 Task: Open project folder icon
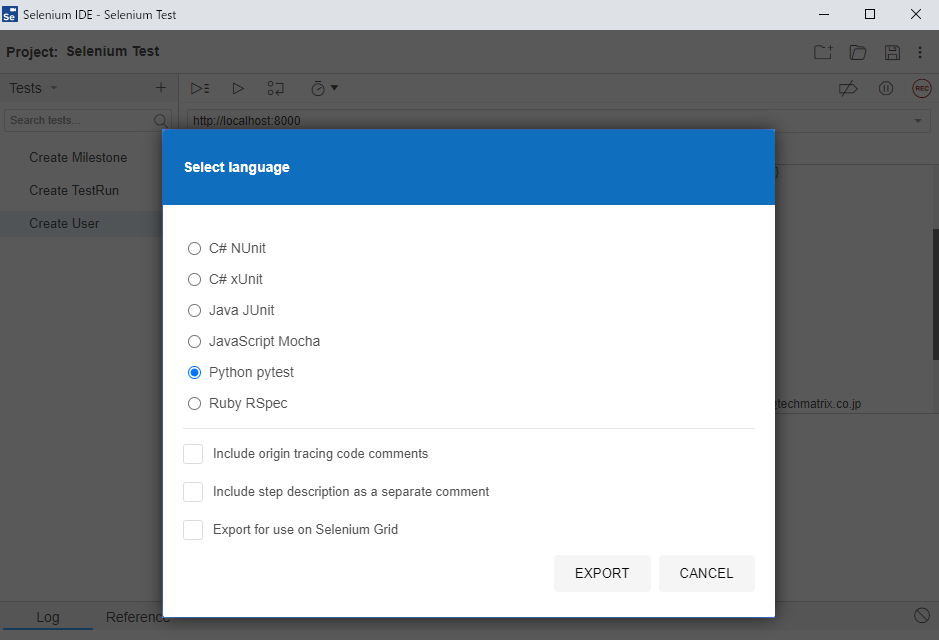(x=858, y=52)
